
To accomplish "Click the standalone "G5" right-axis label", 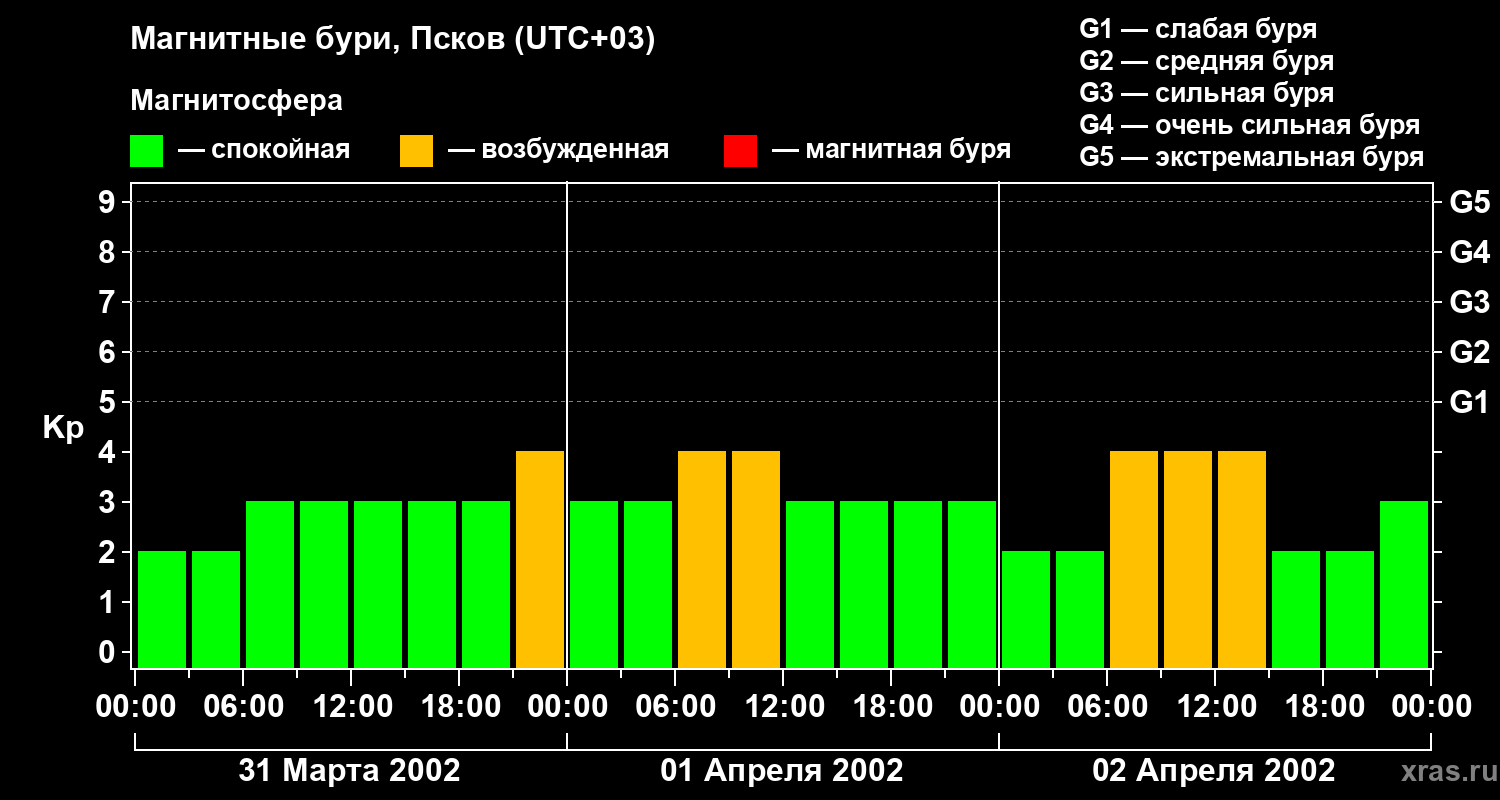I will point(1469,202).
